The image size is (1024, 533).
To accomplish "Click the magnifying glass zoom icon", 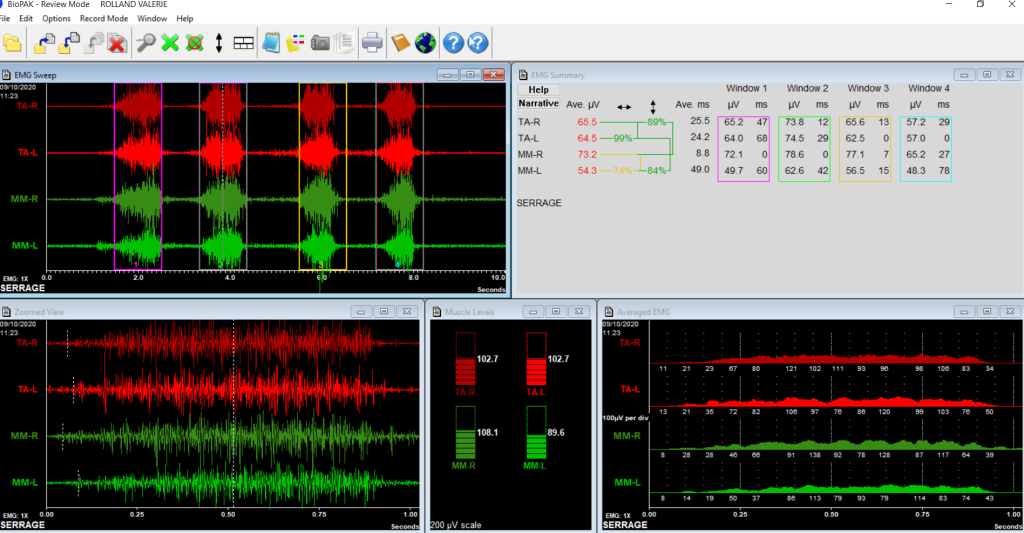I will (x=146, y=43).
